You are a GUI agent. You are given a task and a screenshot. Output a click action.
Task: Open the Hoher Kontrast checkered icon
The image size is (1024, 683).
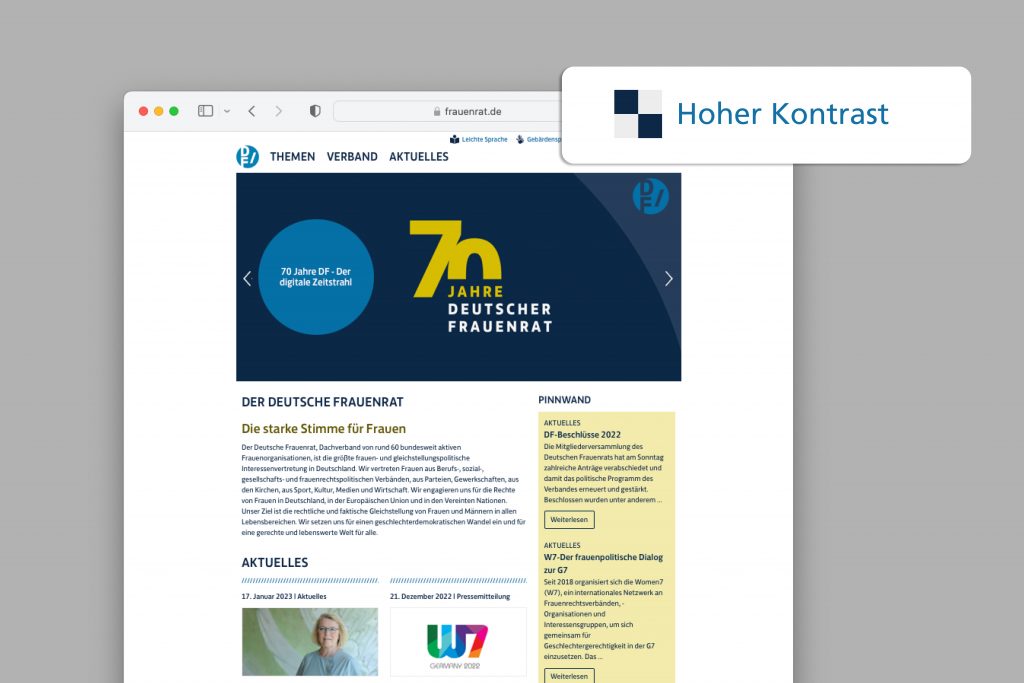pyautogui.click(x=637, y=113)
